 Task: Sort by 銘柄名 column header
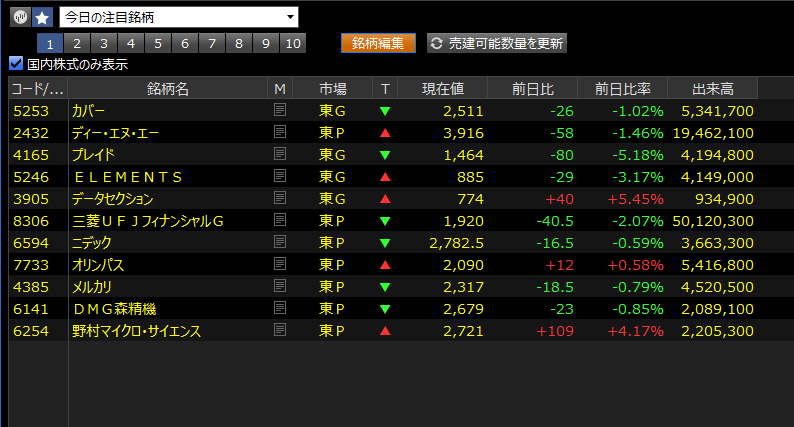[x=168, y=89]
